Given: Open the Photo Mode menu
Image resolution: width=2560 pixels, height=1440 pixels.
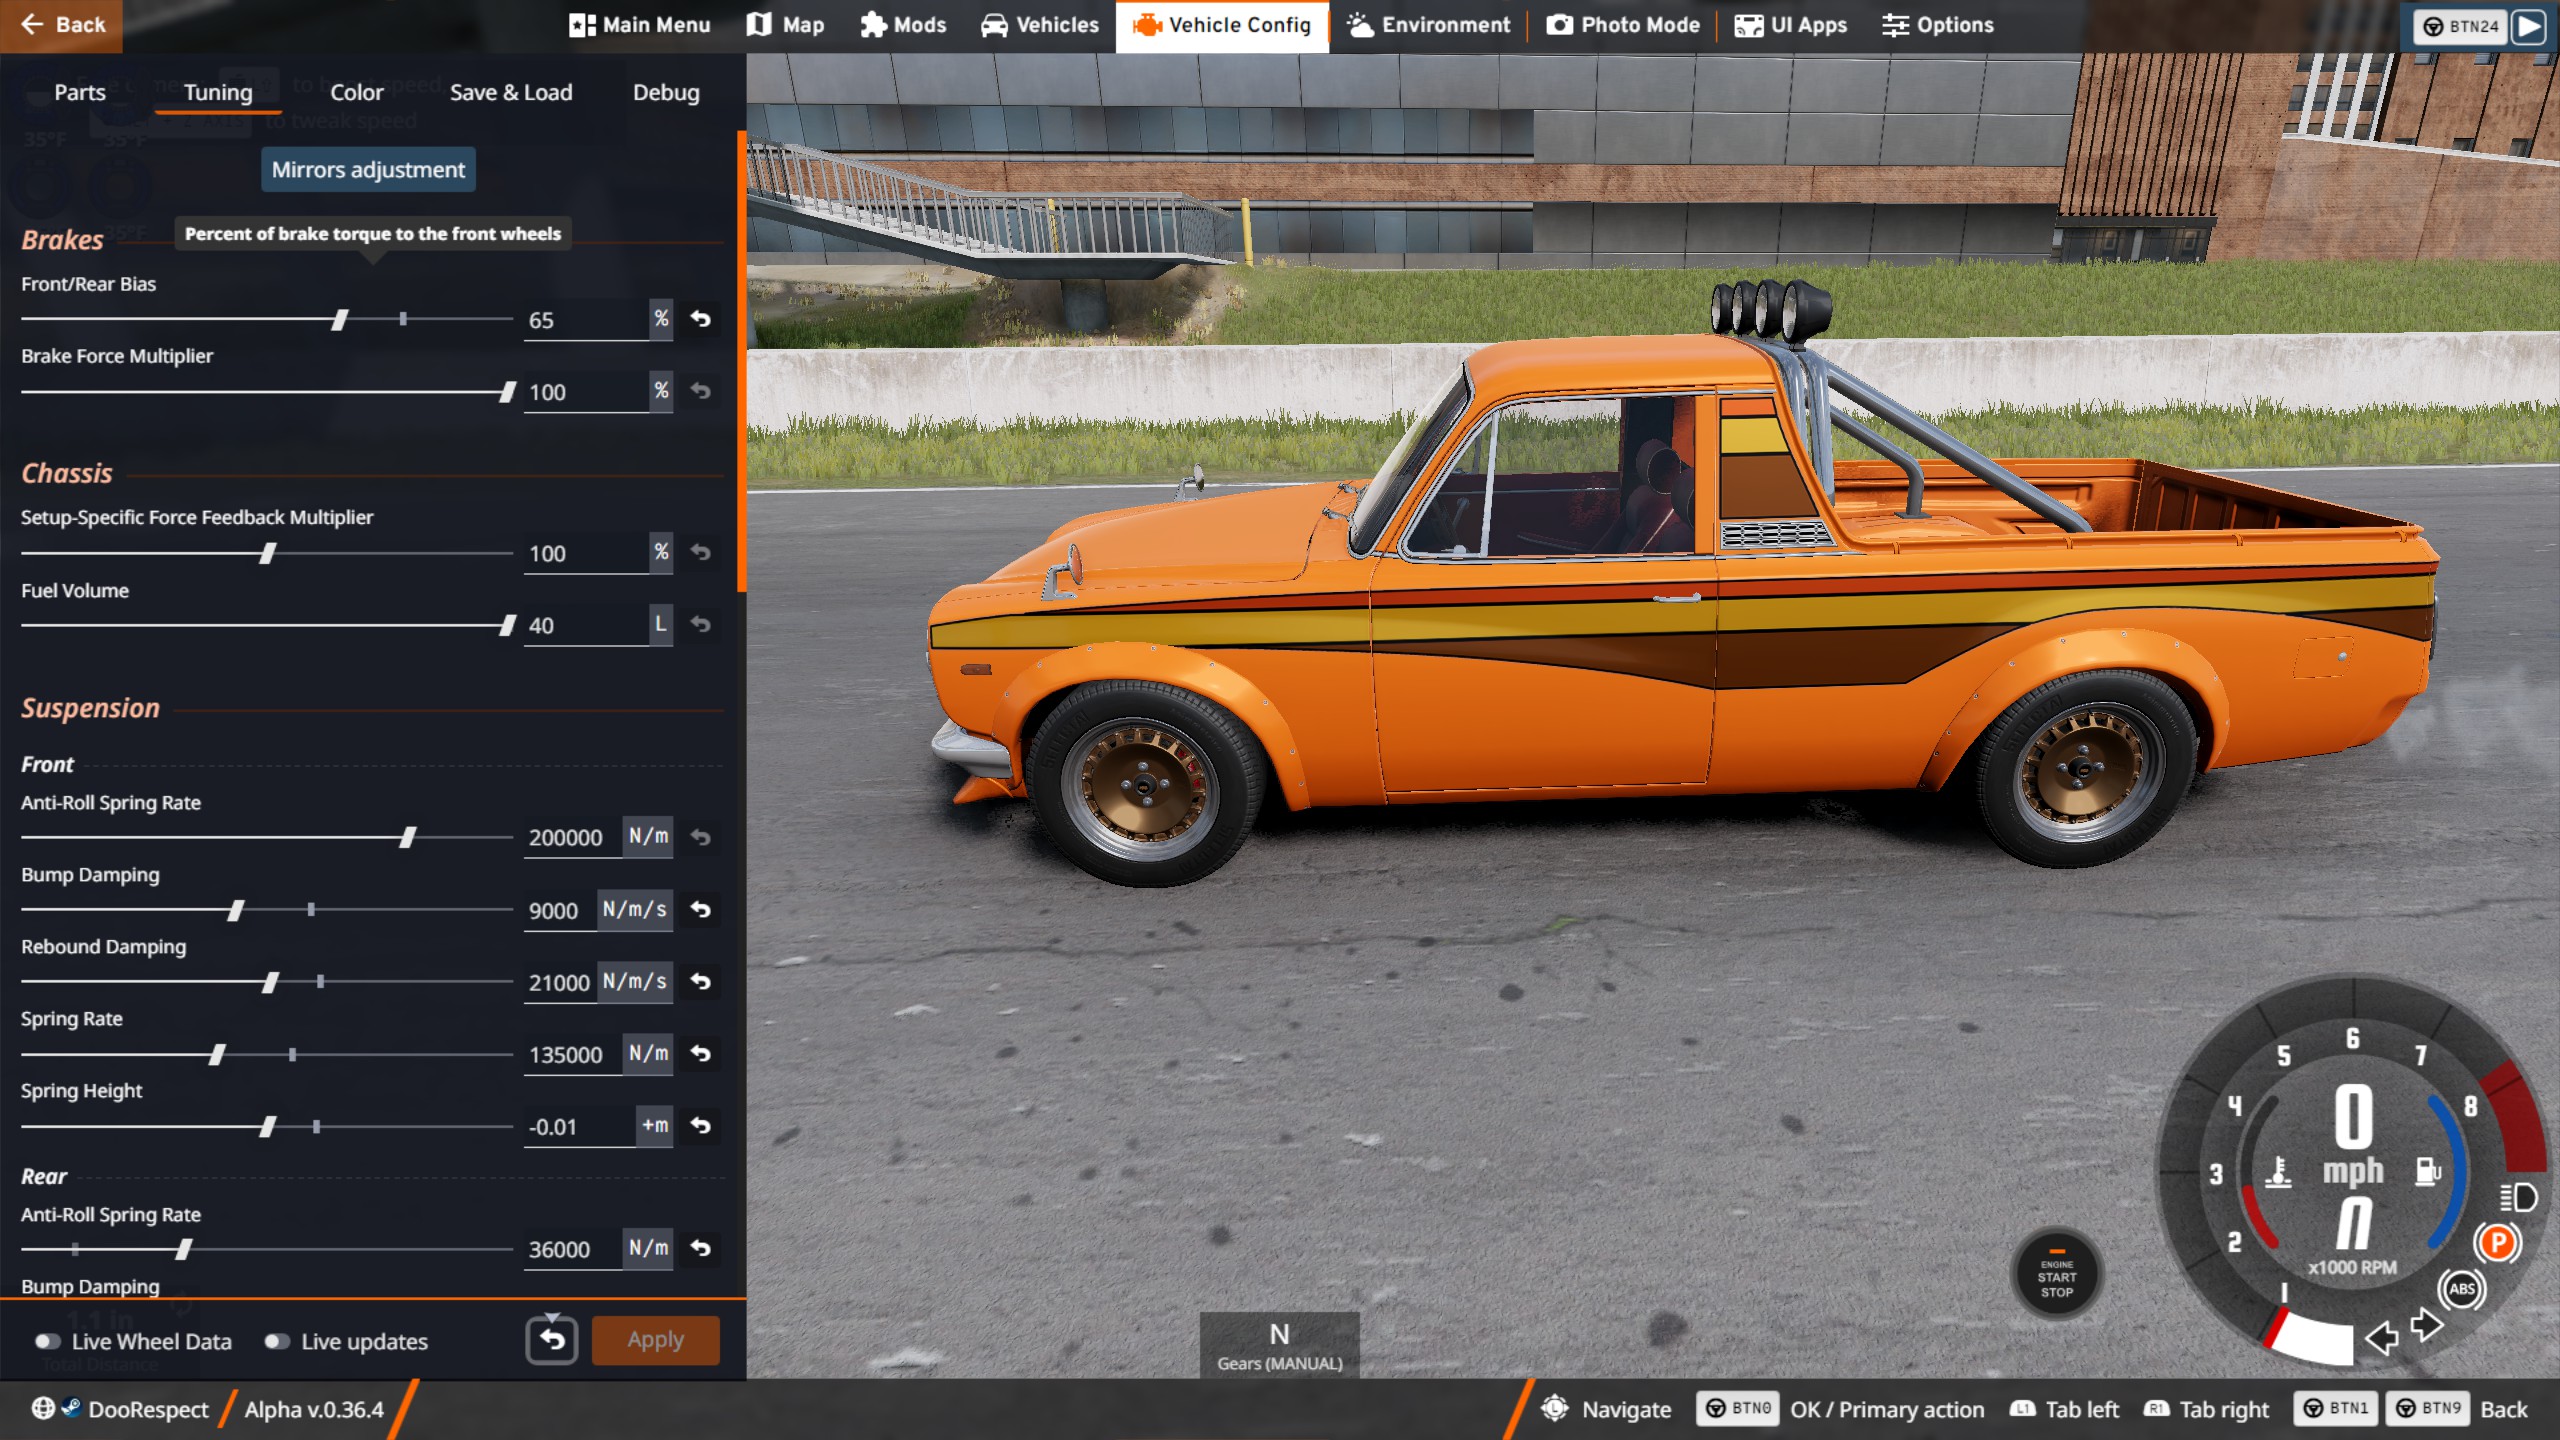Looking at the screenshot, I should click(1622, 25).
